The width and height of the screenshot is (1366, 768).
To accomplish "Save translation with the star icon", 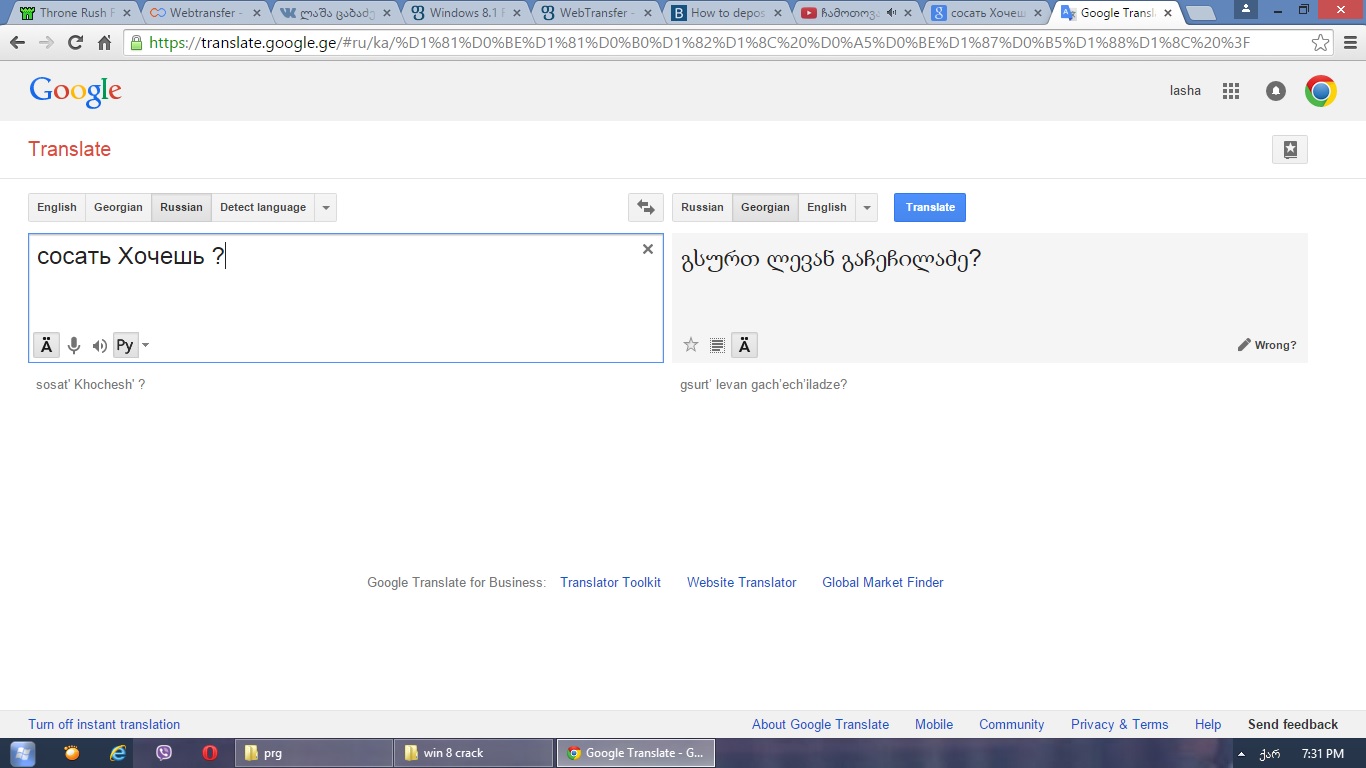I will [x=690, y=345].
